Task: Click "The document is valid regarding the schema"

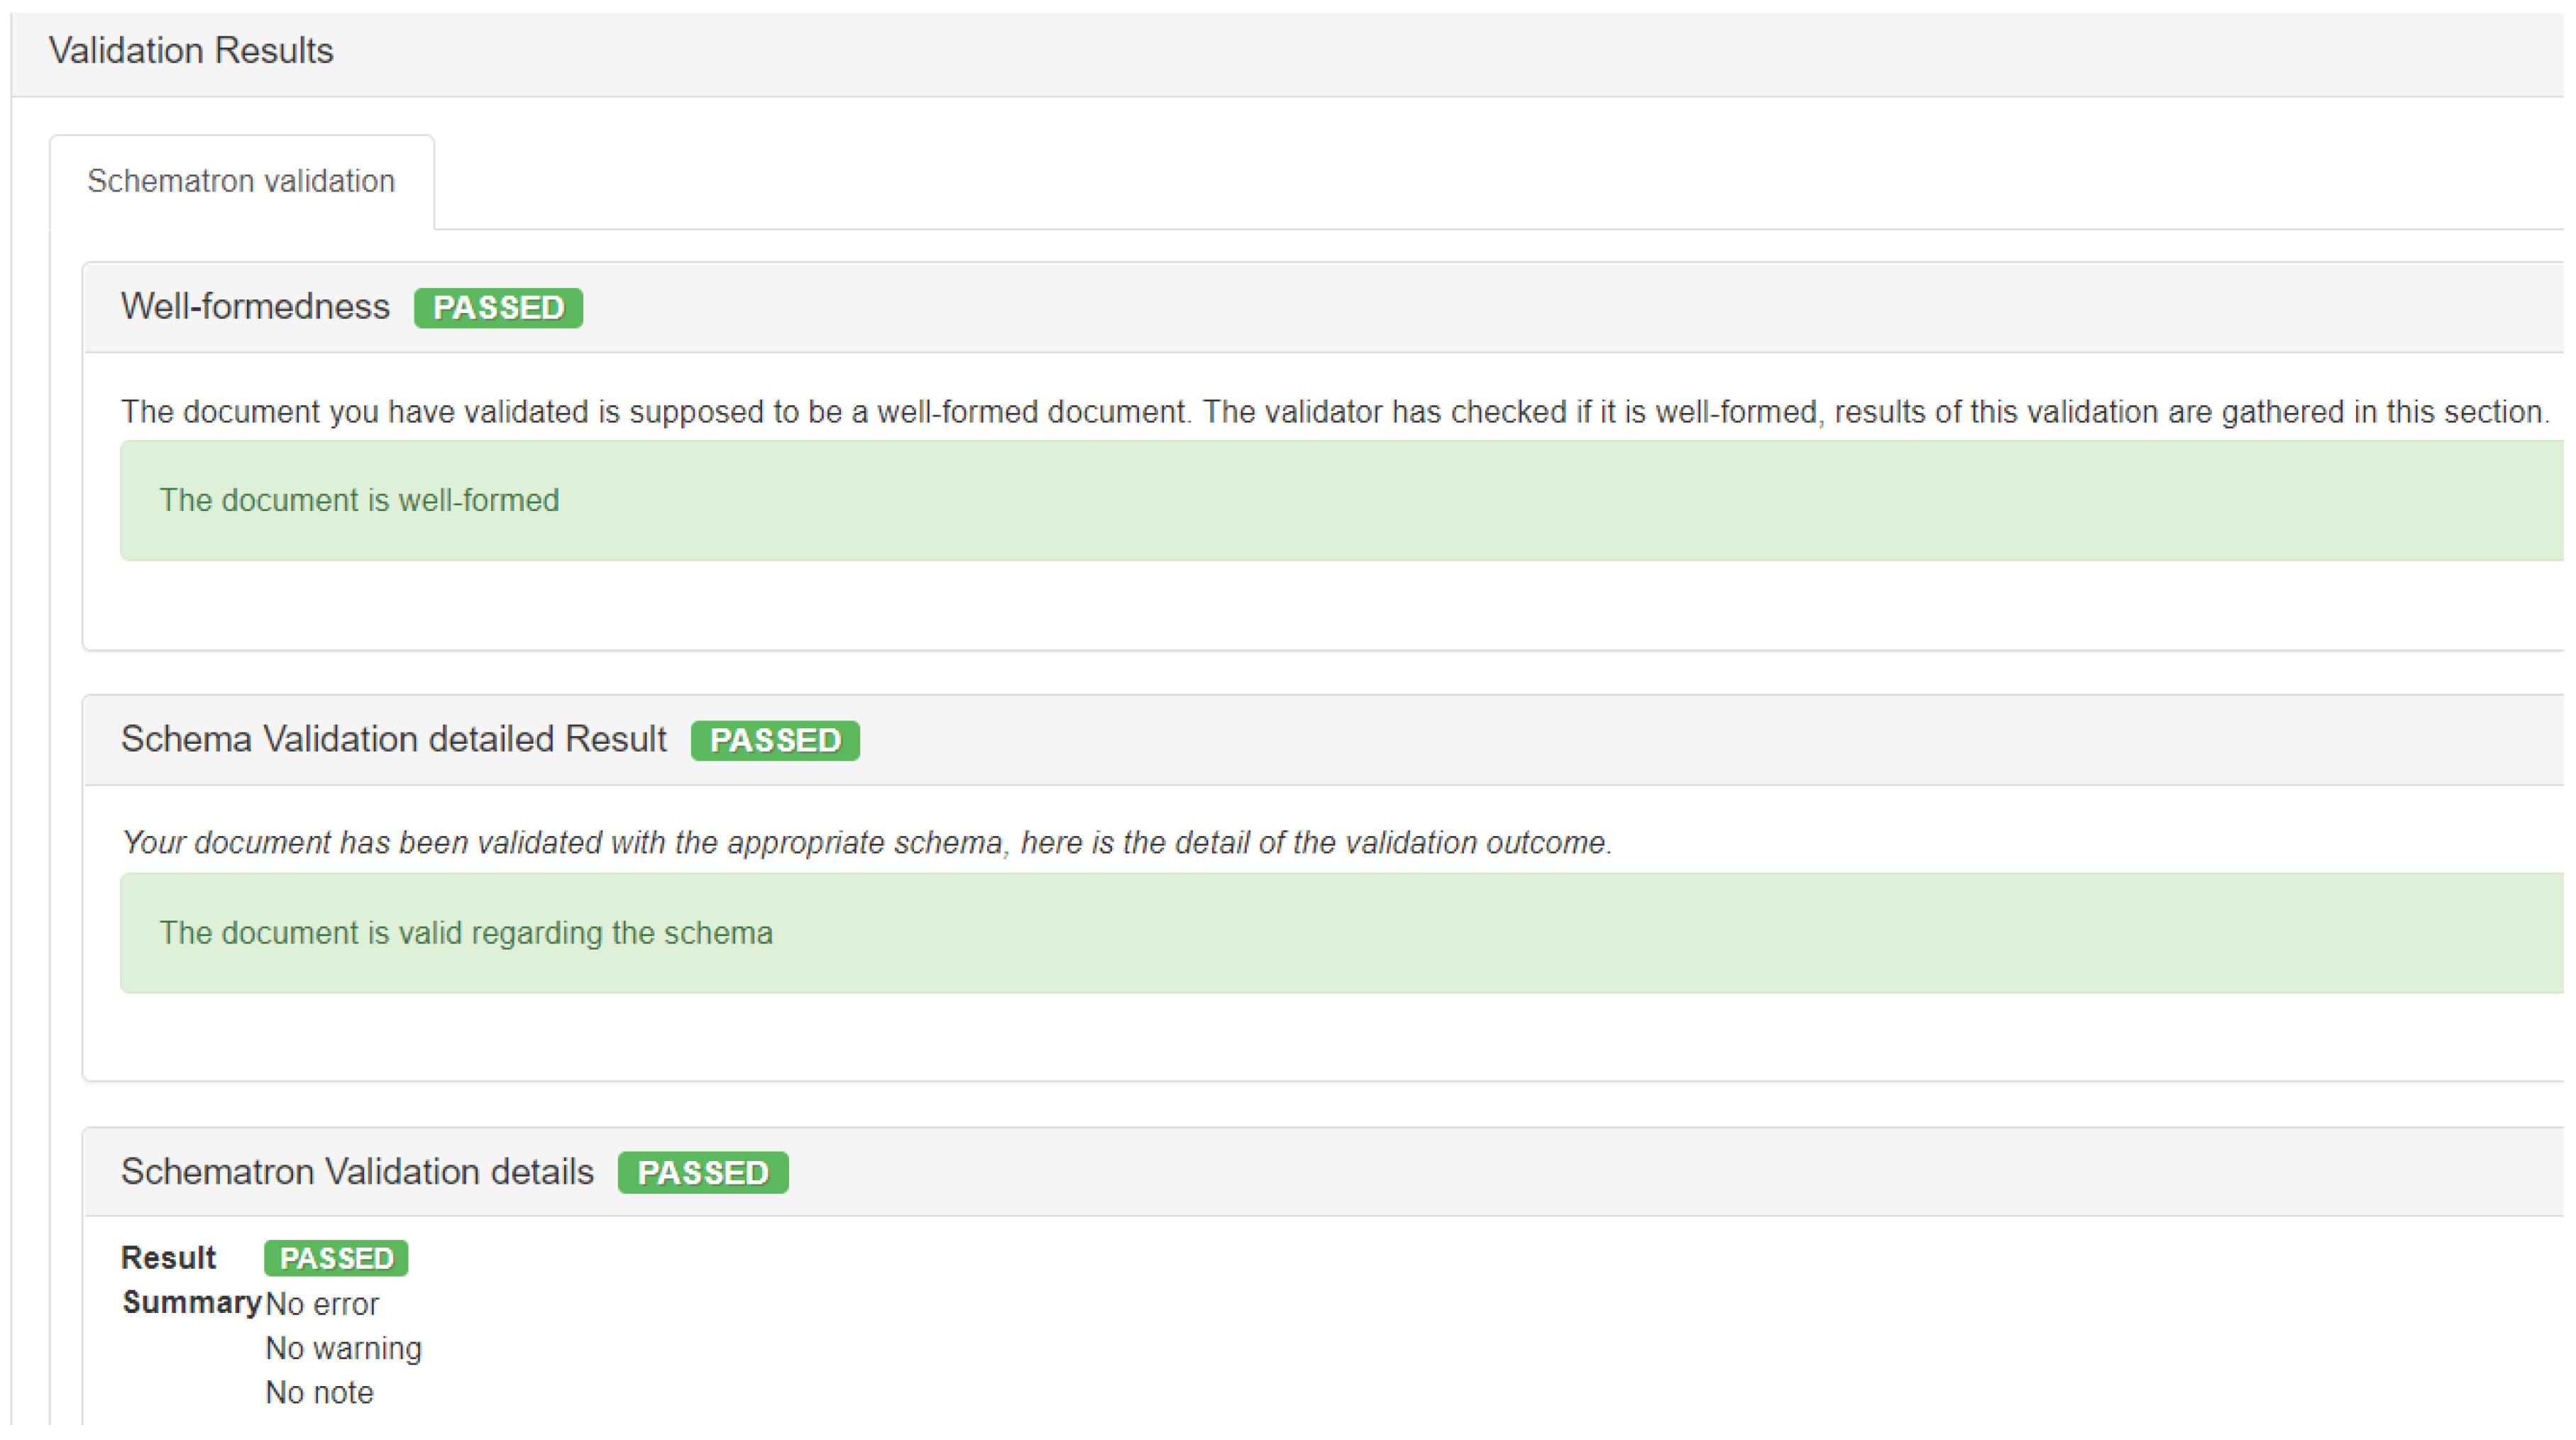Action: tap(466, 933)
